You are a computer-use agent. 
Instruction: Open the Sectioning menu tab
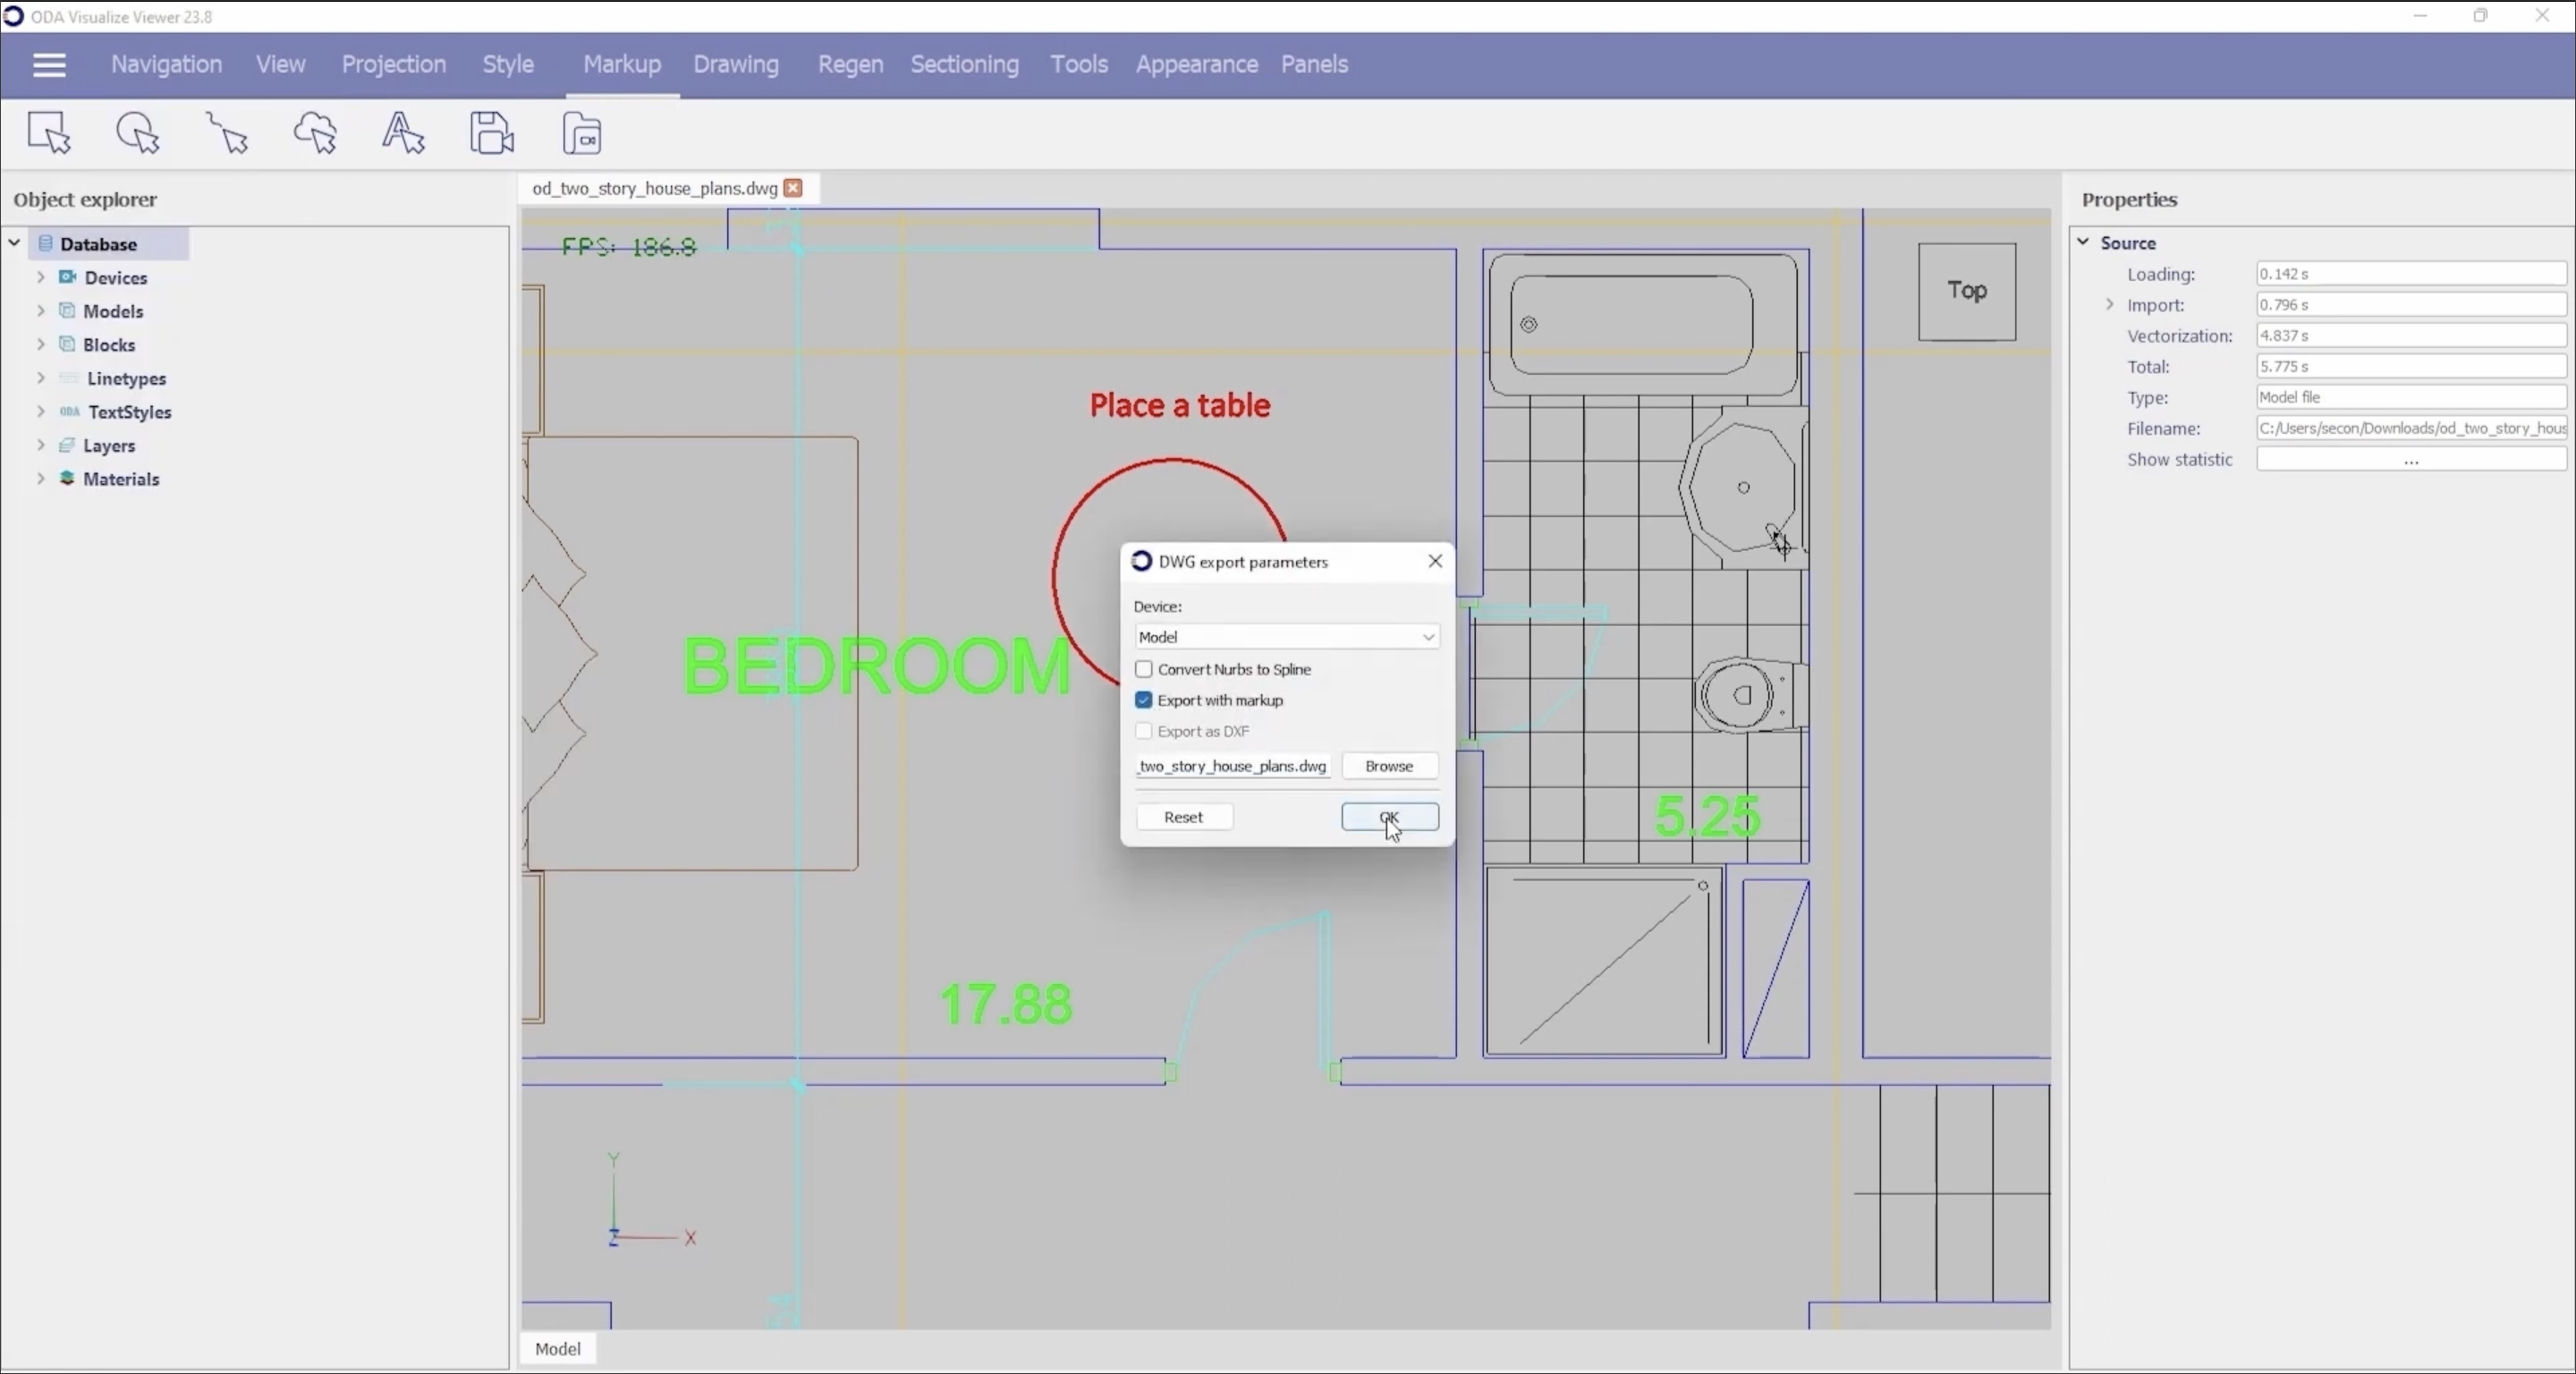point(964,64)
